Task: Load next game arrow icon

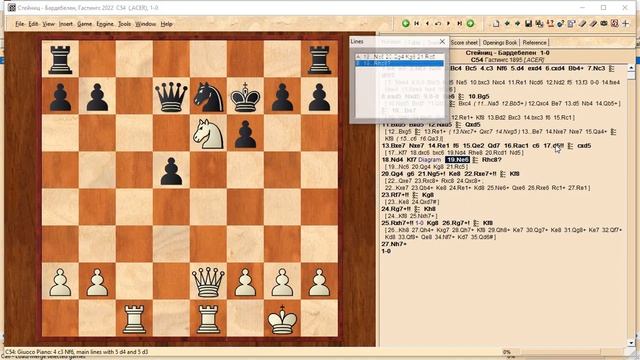Action: 517,24
